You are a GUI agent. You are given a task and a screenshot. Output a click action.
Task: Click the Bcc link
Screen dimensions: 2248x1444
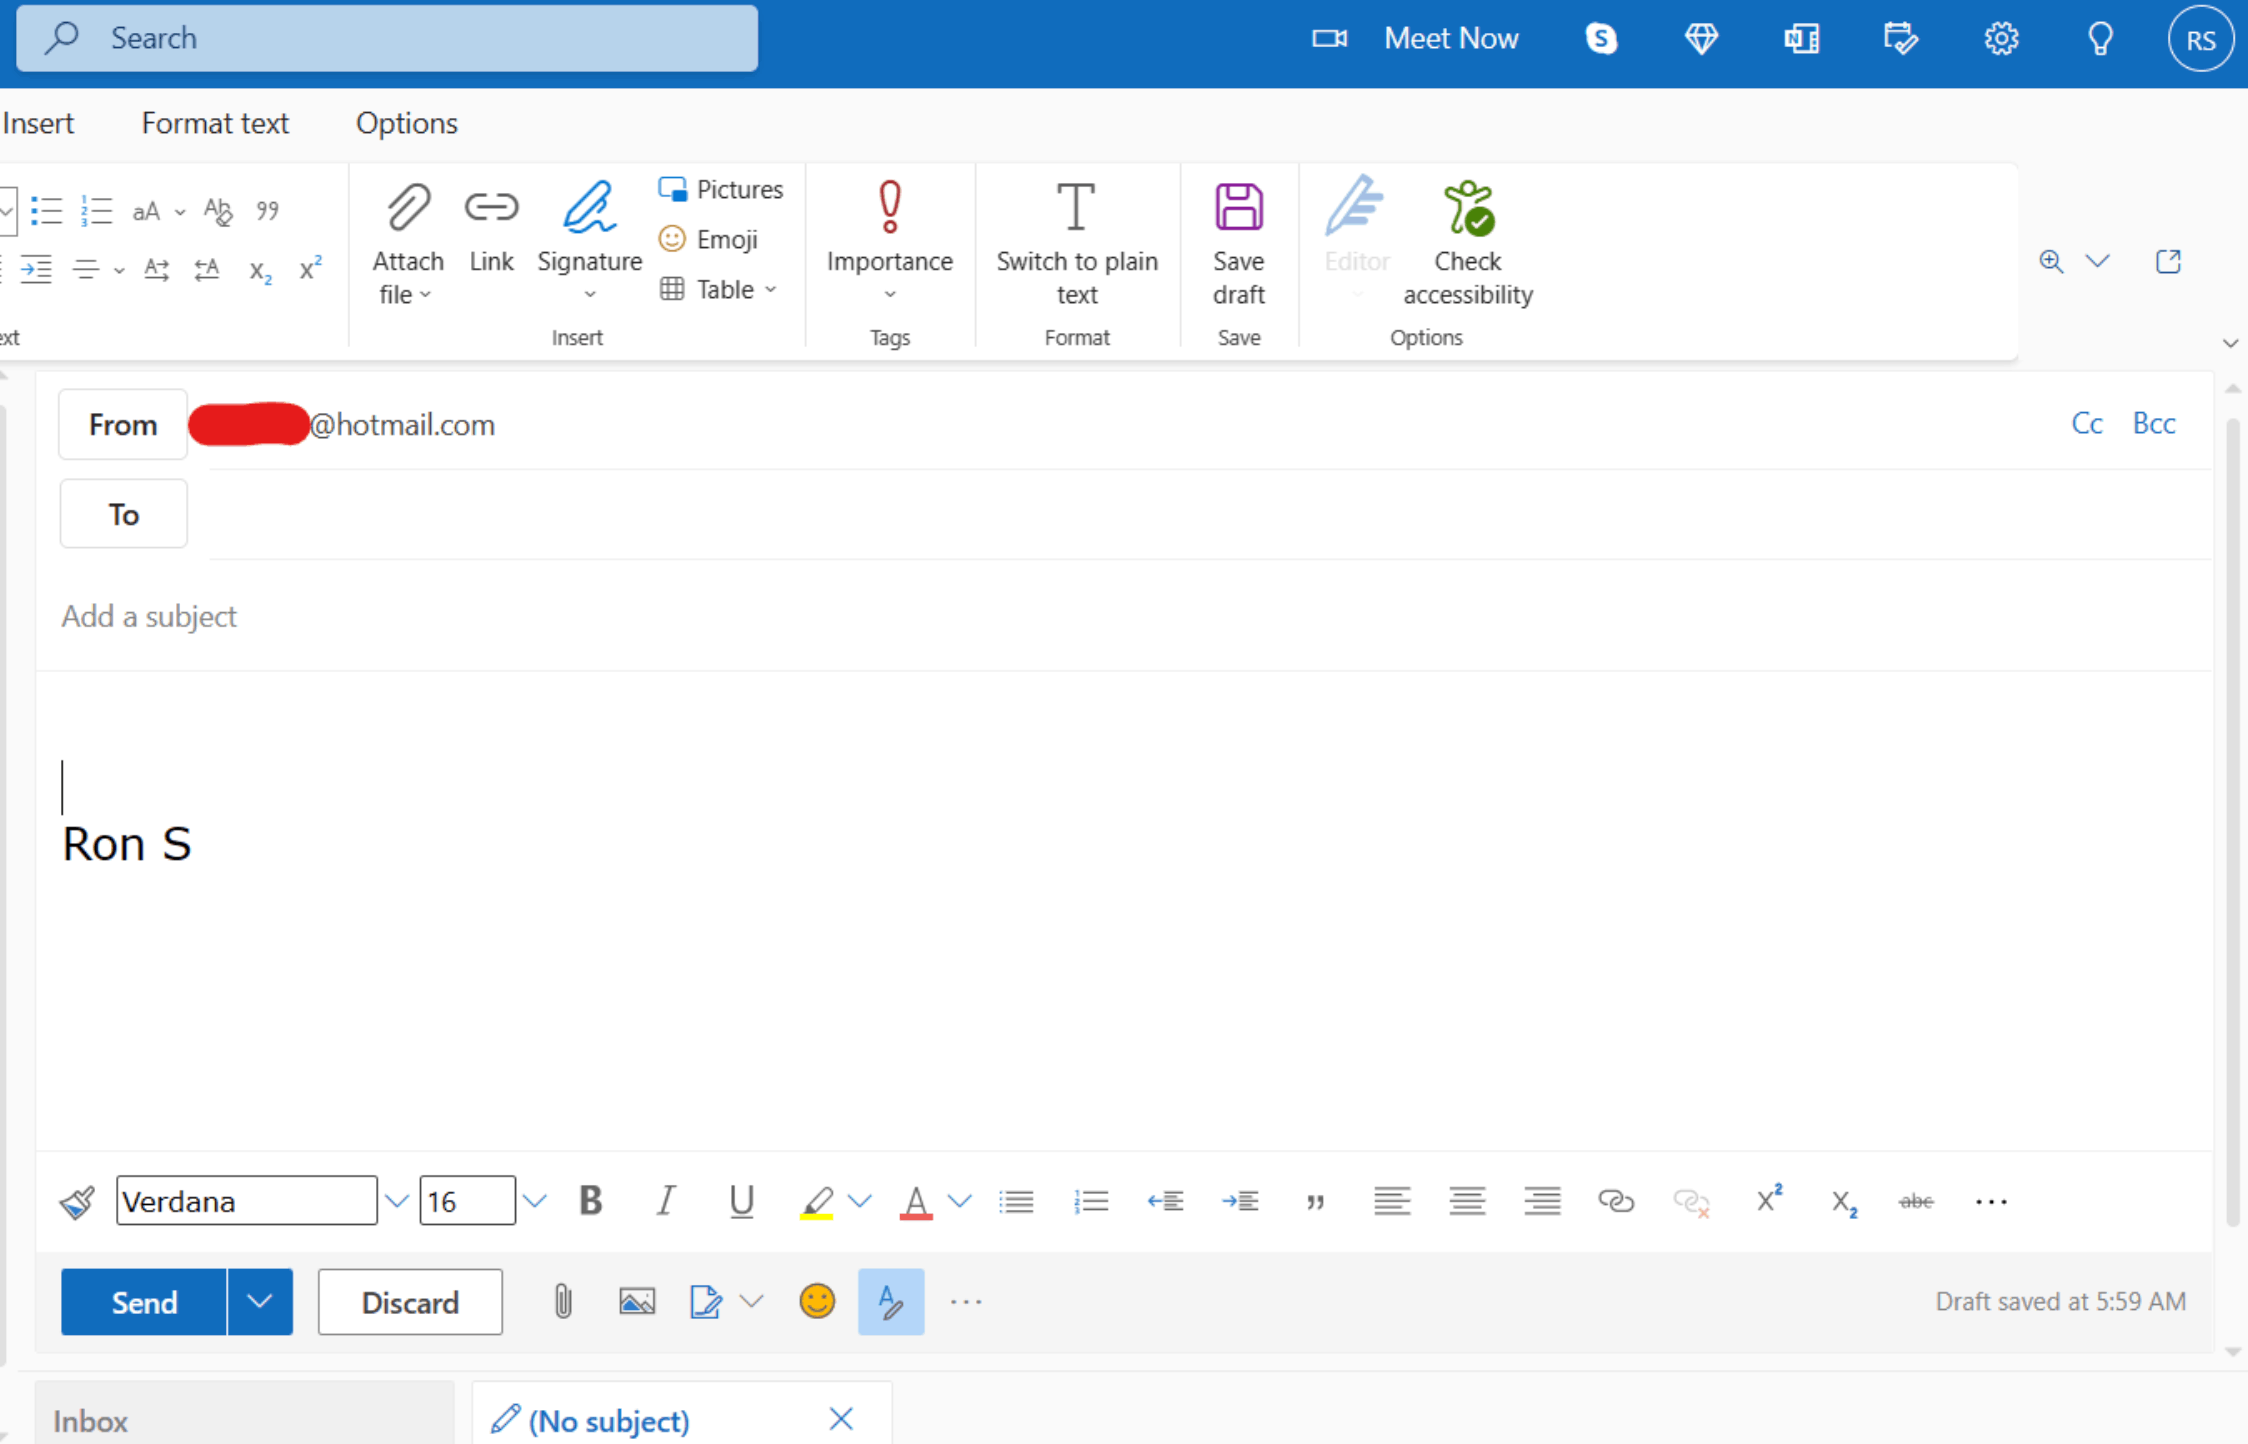(x=2153, y=424)
